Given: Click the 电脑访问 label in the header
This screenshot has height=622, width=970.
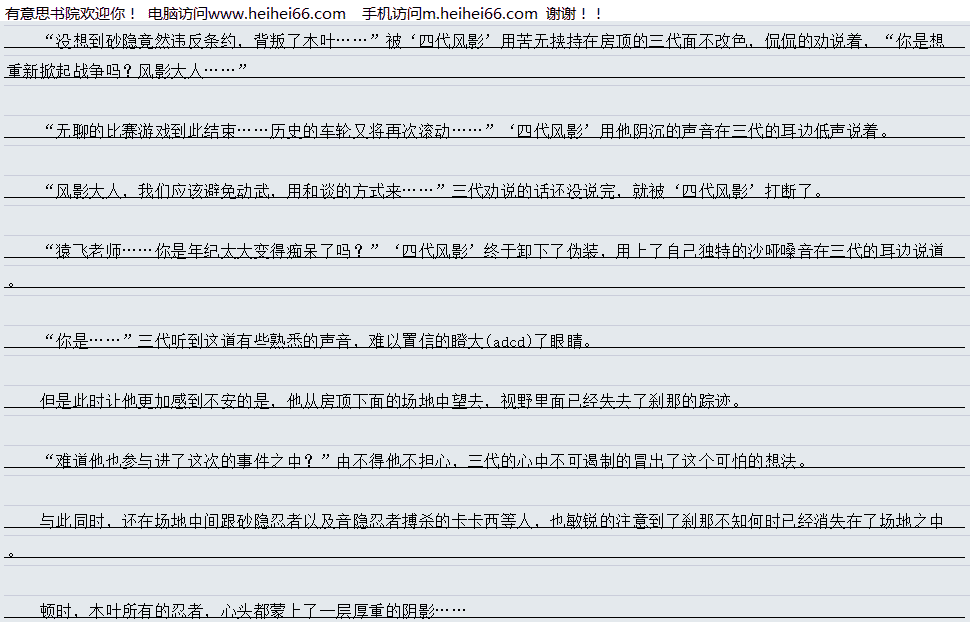Looking at the screenshot, I should 178,13.
